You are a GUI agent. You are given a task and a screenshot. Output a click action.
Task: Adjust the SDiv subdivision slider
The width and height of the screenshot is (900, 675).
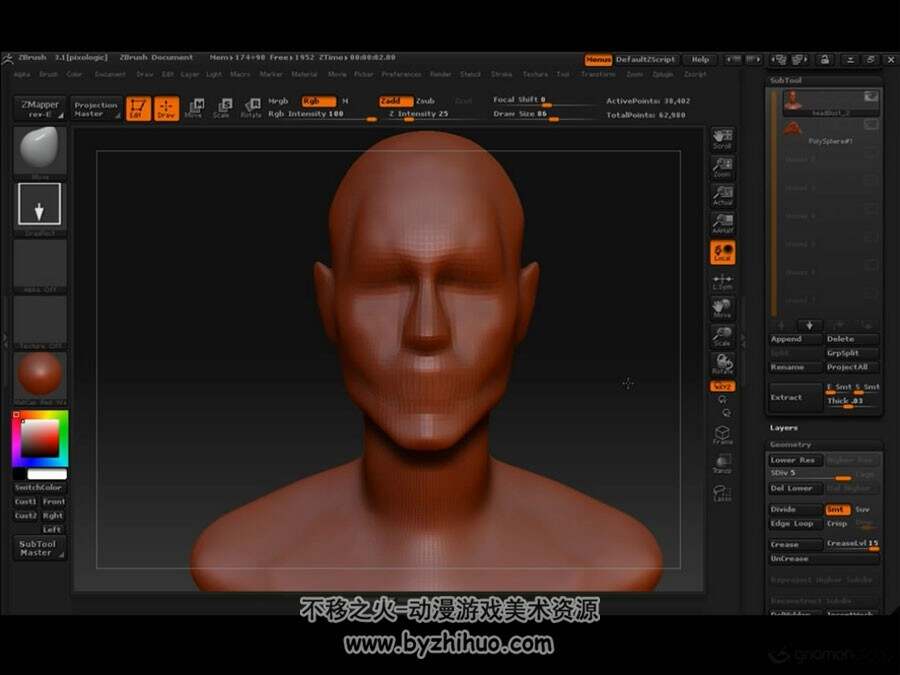(810, 474)
